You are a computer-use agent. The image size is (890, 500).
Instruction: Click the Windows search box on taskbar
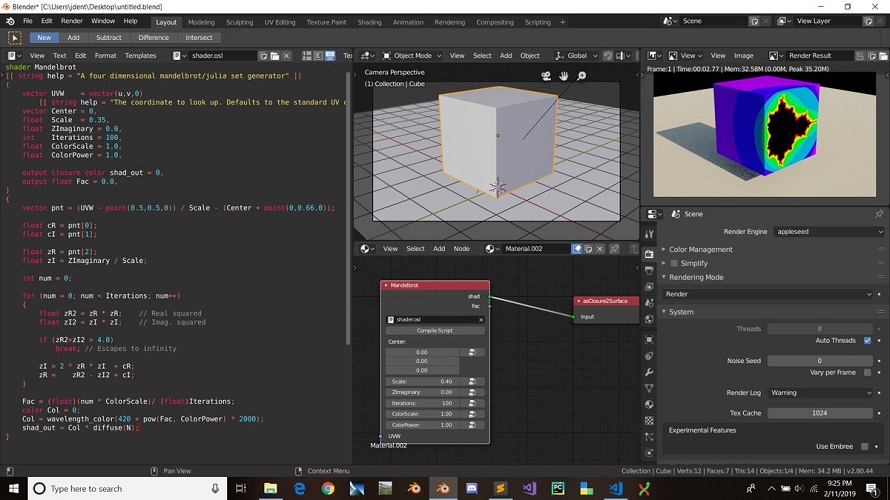(128, 489)
